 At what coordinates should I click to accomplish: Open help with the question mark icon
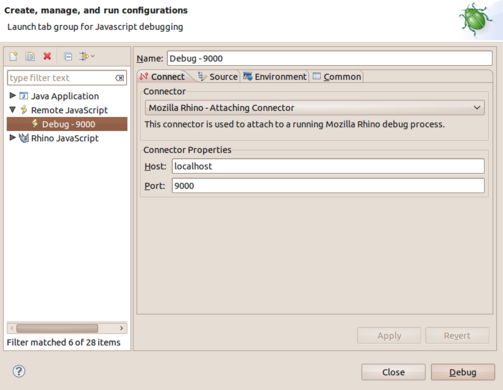click(x=19, y=371)
